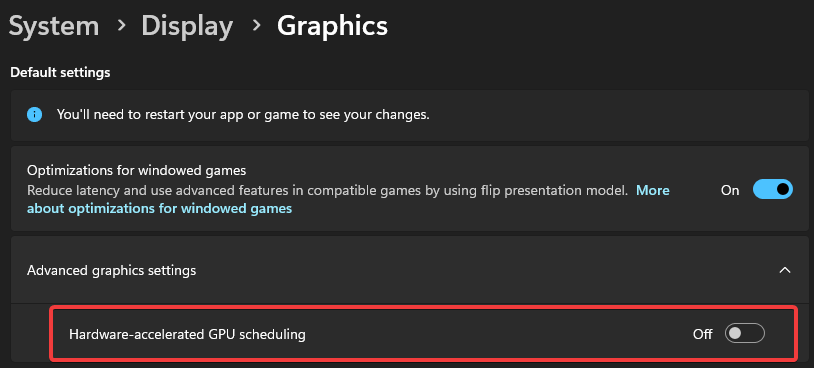
Task: Click chevron separator between Display and Graphics
Action: [256, 26]
